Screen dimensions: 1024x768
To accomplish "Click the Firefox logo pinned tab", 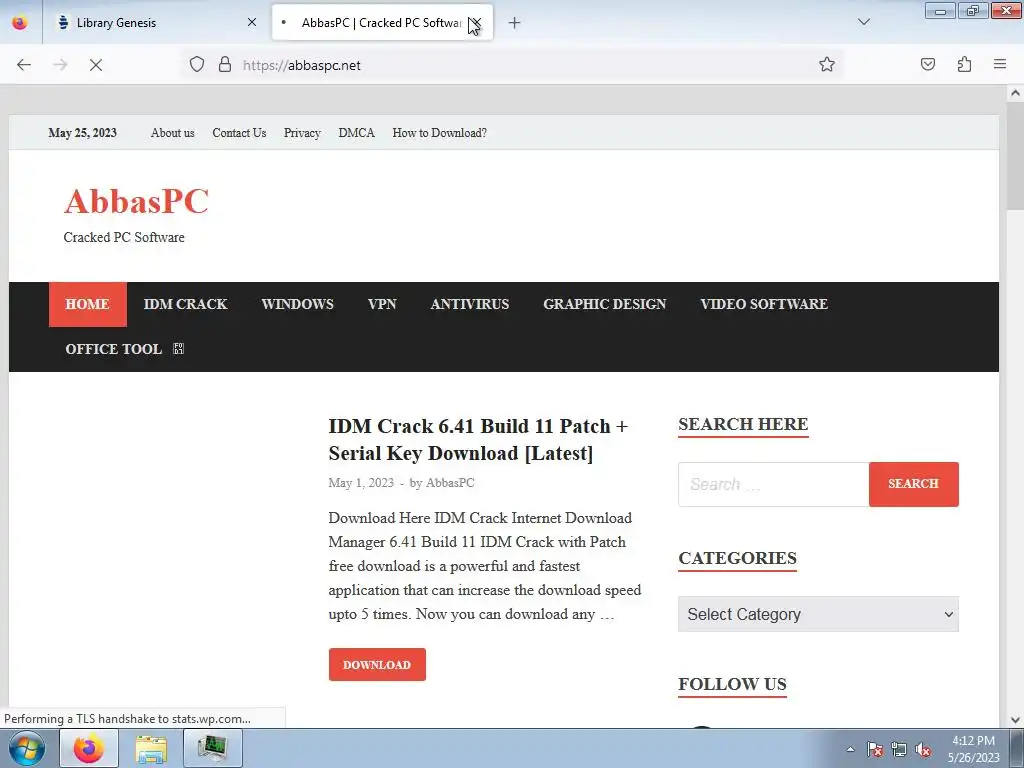I will pos(20,23).
